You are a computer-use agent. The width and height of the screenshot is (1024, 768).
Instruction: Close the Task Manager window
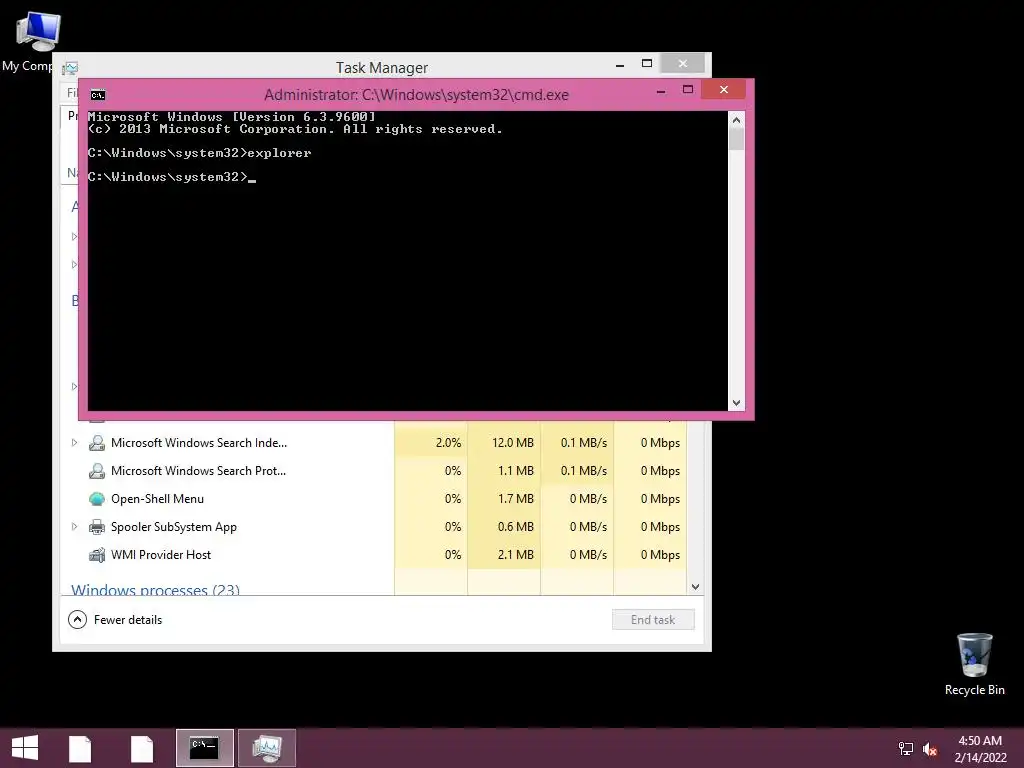(x=682, y=64)
